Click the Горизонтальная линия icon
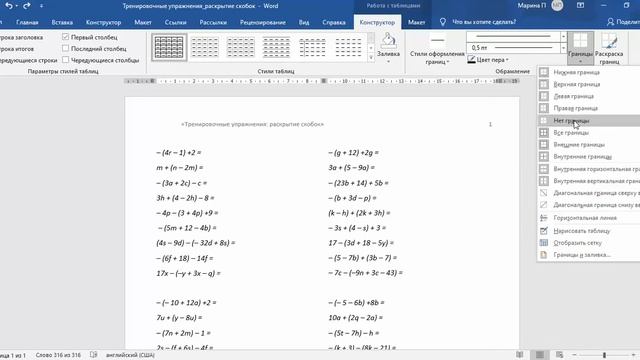Viewport: 640px width, 360px height. [544, 218]
